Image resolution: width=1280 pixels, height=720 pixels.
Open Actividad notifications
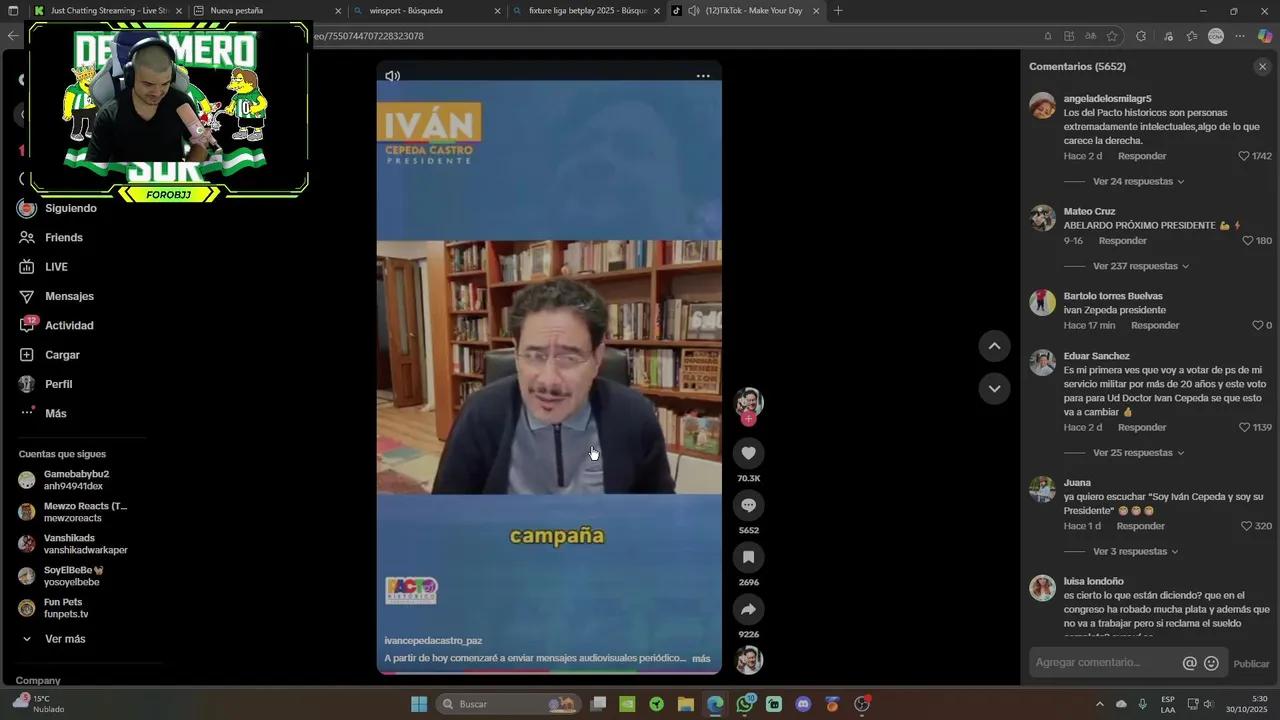click(69, 326)
